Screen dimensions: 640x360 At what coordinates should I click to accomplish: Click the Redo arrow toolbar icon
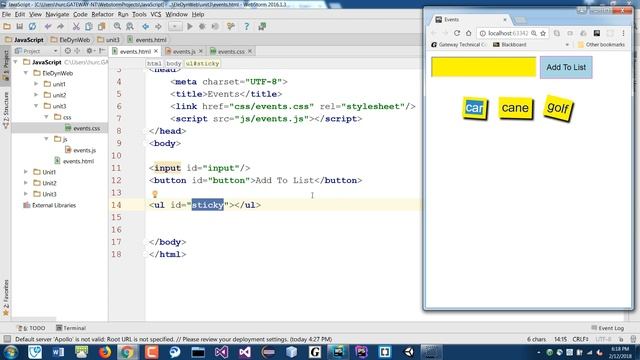pos(60,27)
